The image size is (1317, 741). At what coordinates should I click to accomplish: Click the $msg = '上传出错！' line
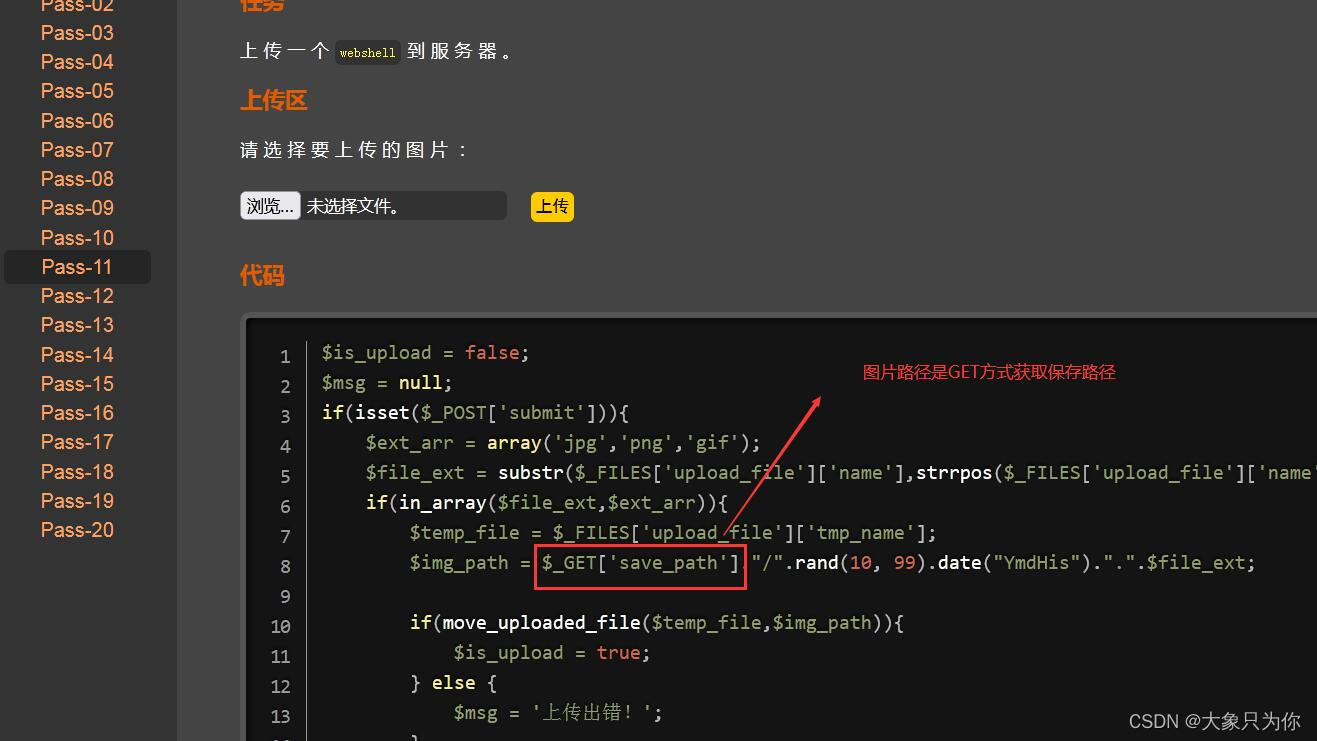point(558,713)
